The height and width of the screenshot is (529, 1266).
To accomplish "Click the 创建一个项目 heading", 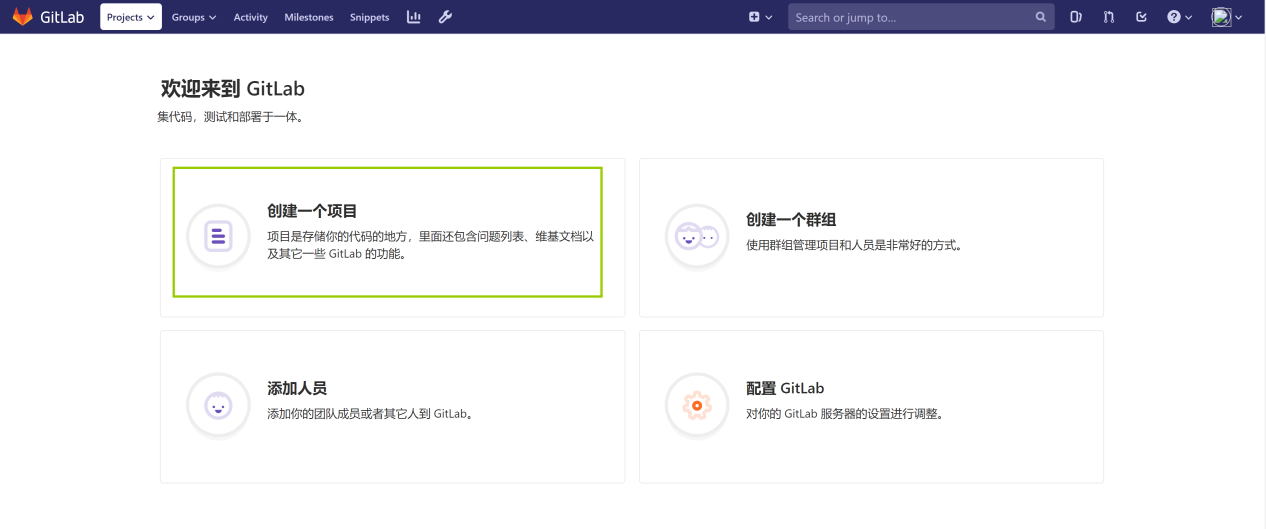I will pyautogui.click(x=312, y=211).
